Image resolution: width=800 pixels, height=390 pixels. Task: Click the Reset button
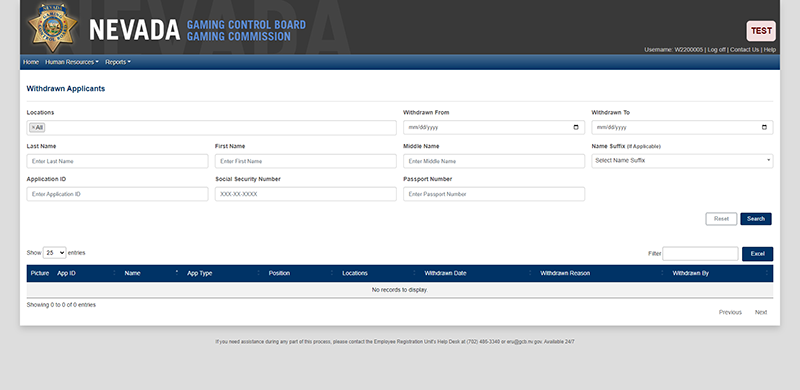coord(721,219)
